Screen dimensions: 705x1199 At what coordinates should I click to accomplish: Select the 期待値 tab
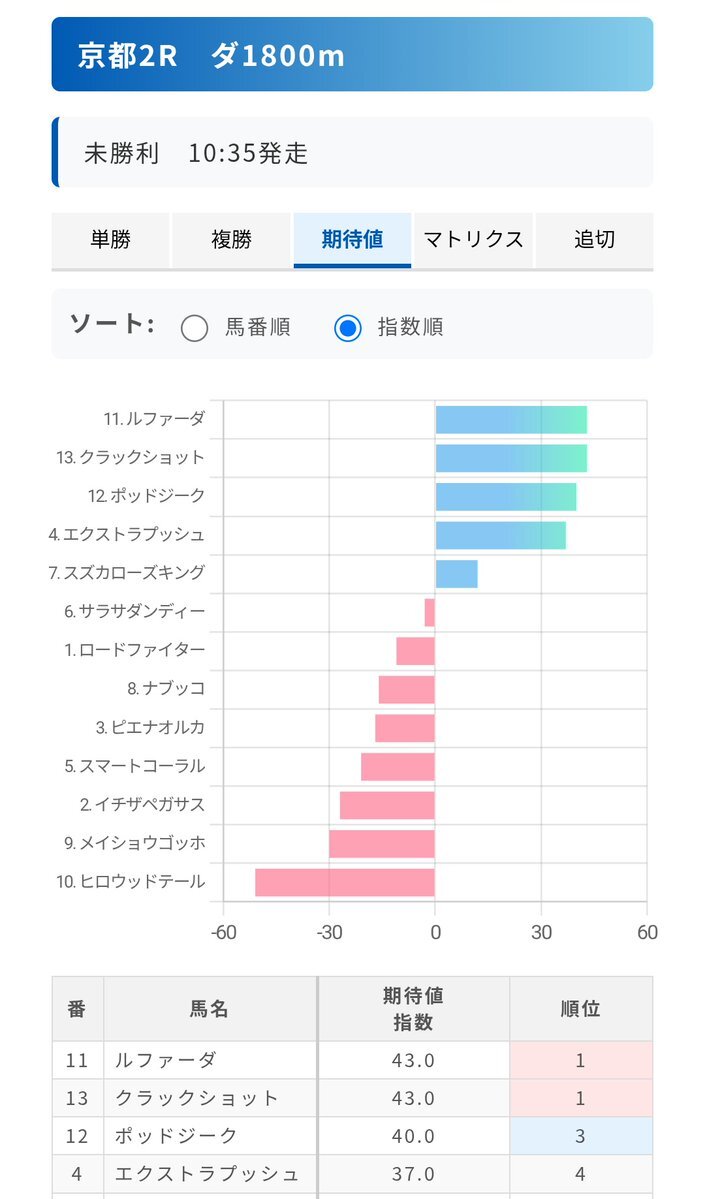[350, 239]
